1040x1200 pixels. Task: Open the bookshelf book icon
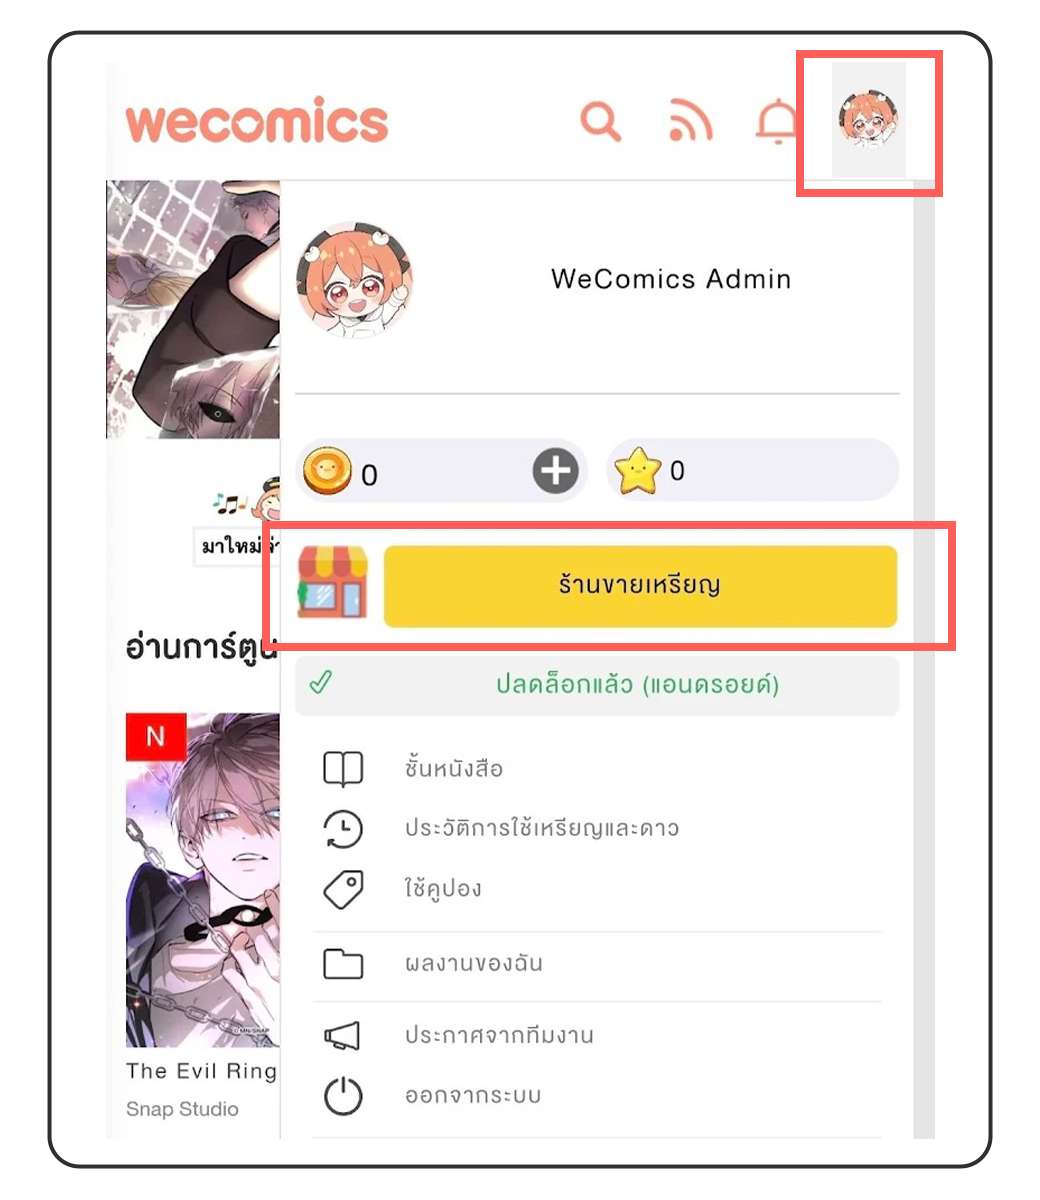pyautogui.click(x=343, y=769)
